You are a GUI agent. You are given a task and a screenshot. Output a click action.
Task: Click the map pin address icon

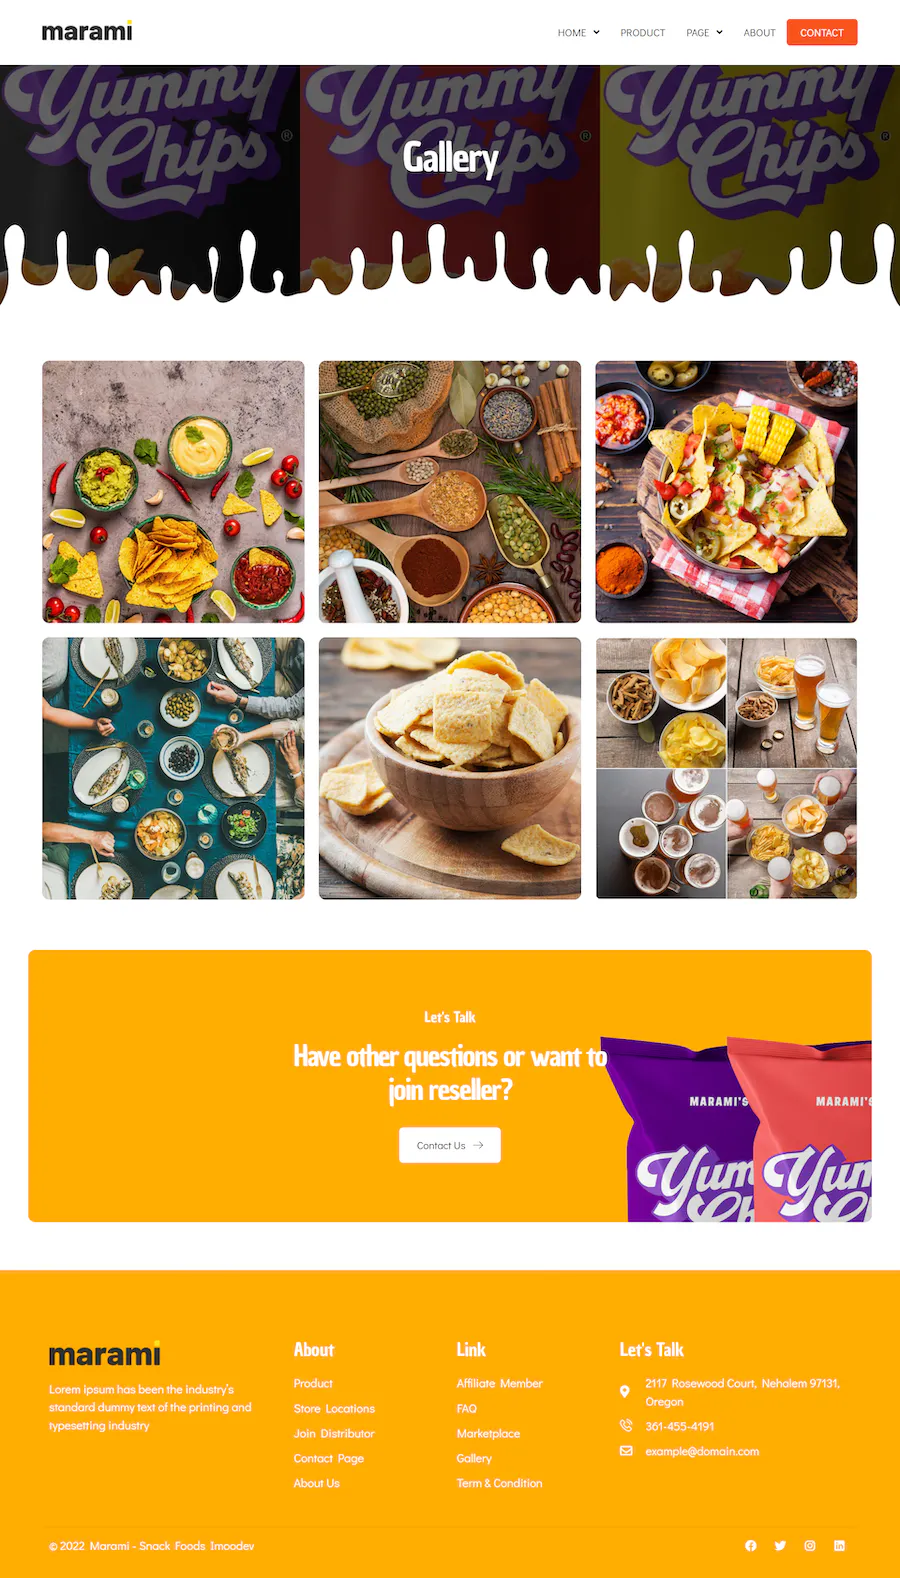point(625,1391)
